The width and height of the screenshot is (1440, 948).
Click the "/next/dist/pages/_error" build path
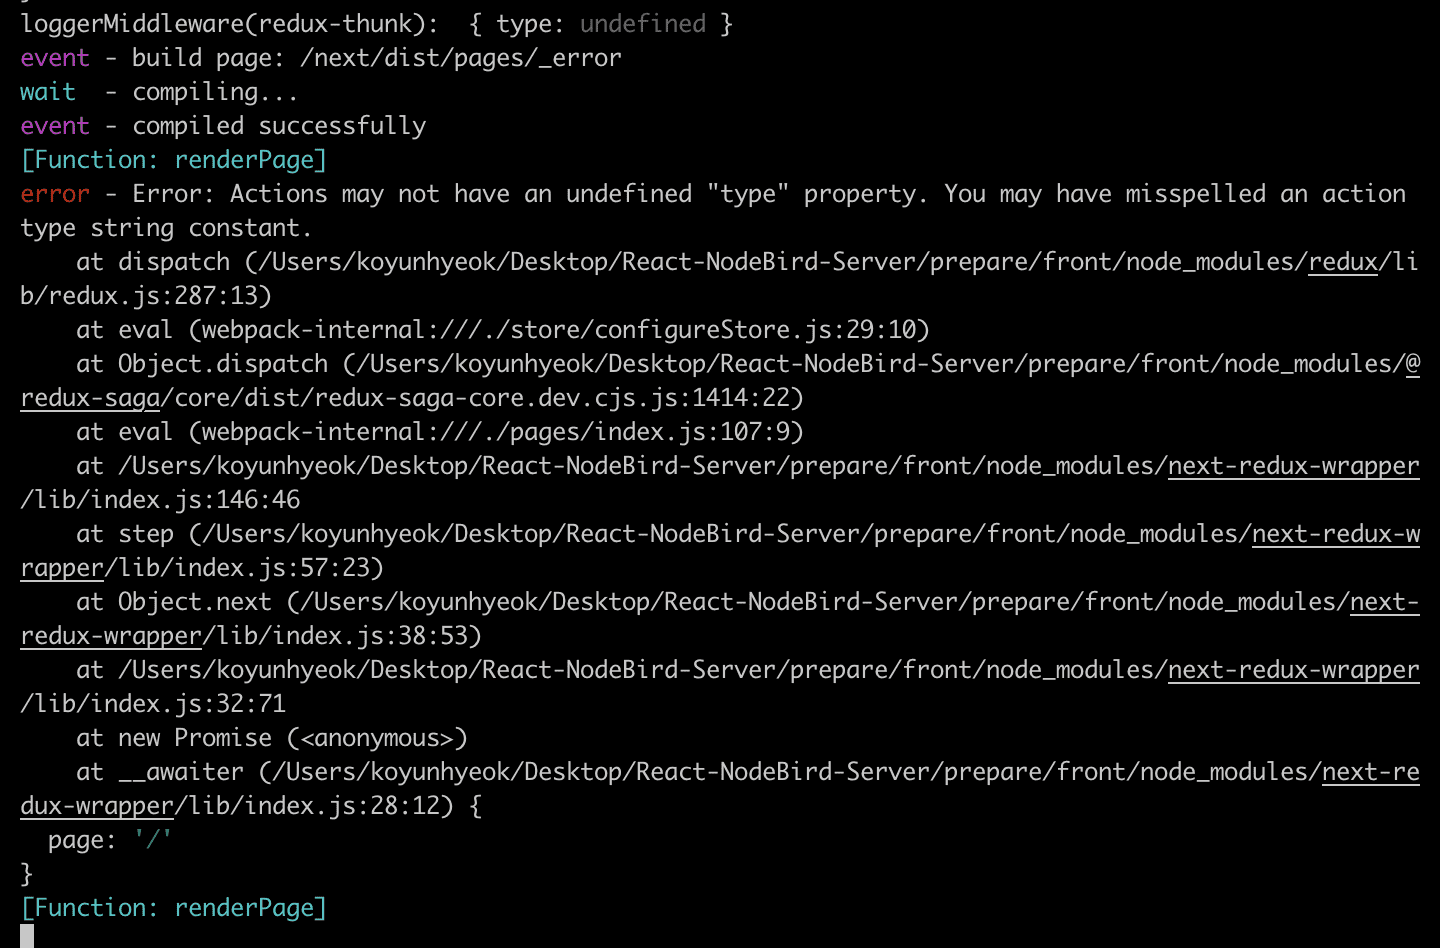tap(461, 58)
